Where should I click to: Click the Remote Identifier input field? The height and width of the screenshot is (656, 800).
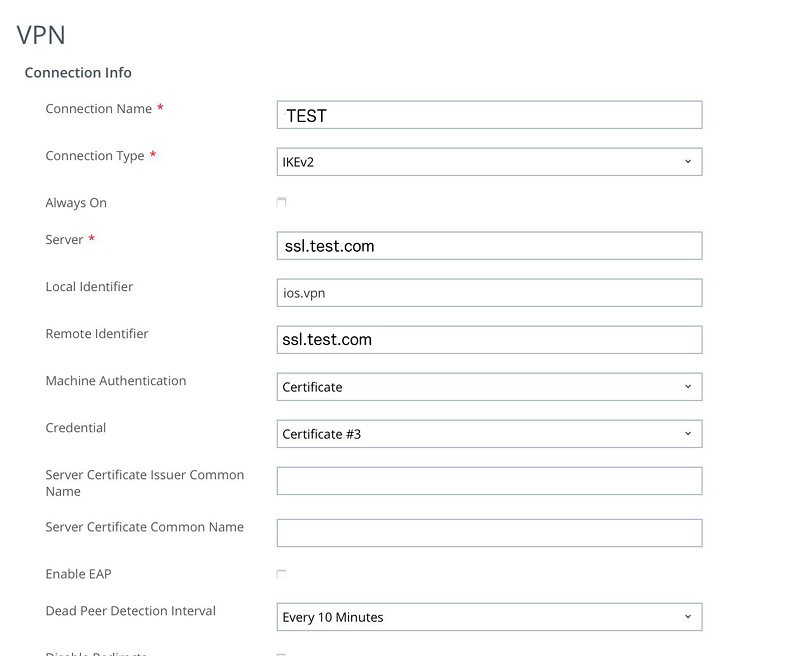coord(489,340)
